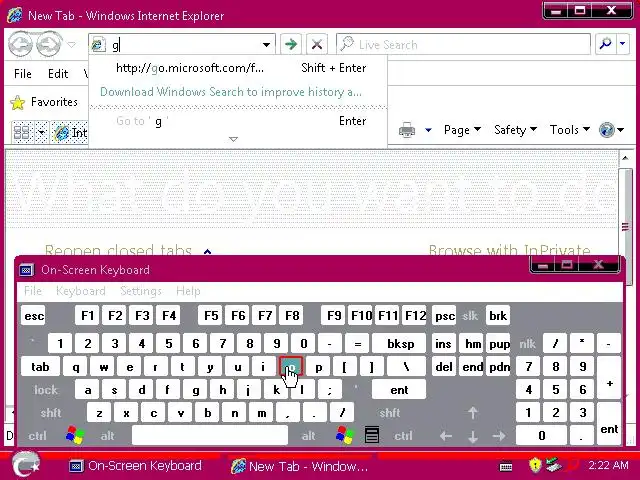Open the recent pages dropdown arrow

[x=72, y=44]
